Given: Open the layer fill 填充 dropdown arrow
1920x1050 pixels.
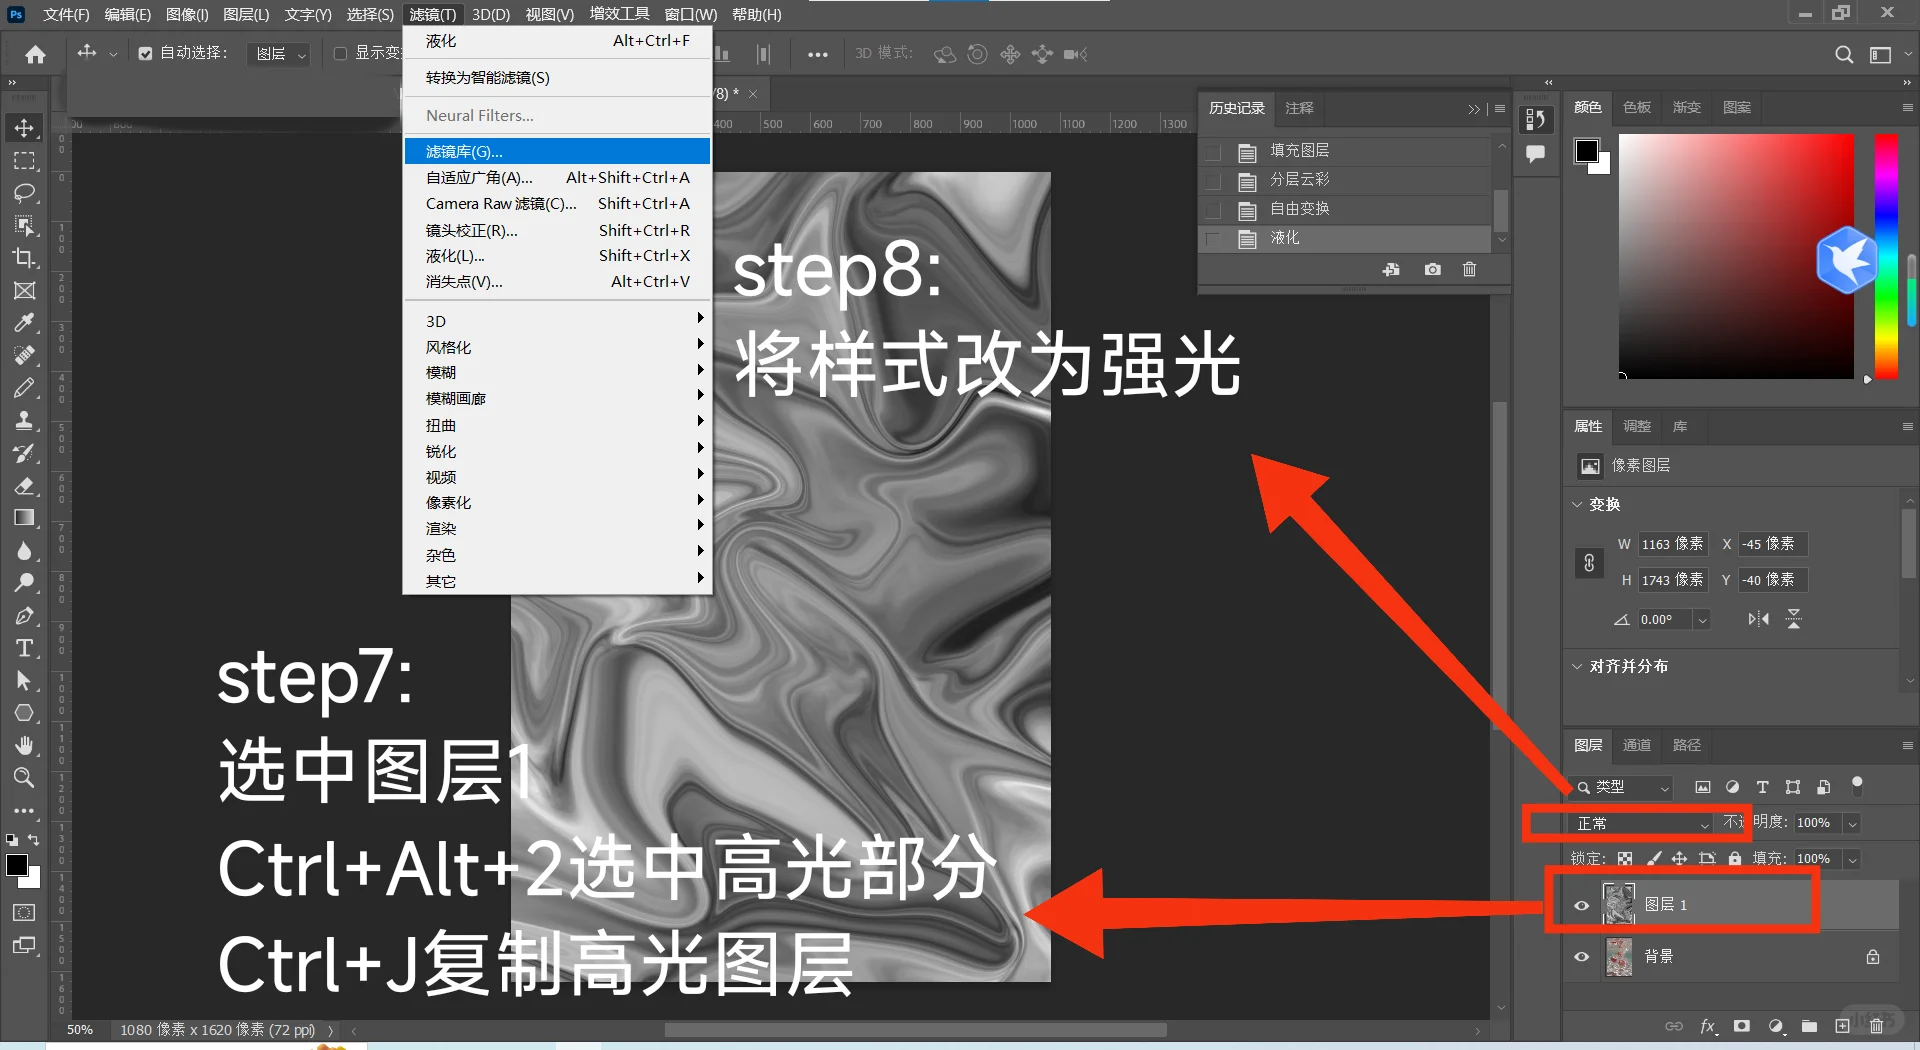Looking at the screenshot, I should click(x=1852, y=859).
